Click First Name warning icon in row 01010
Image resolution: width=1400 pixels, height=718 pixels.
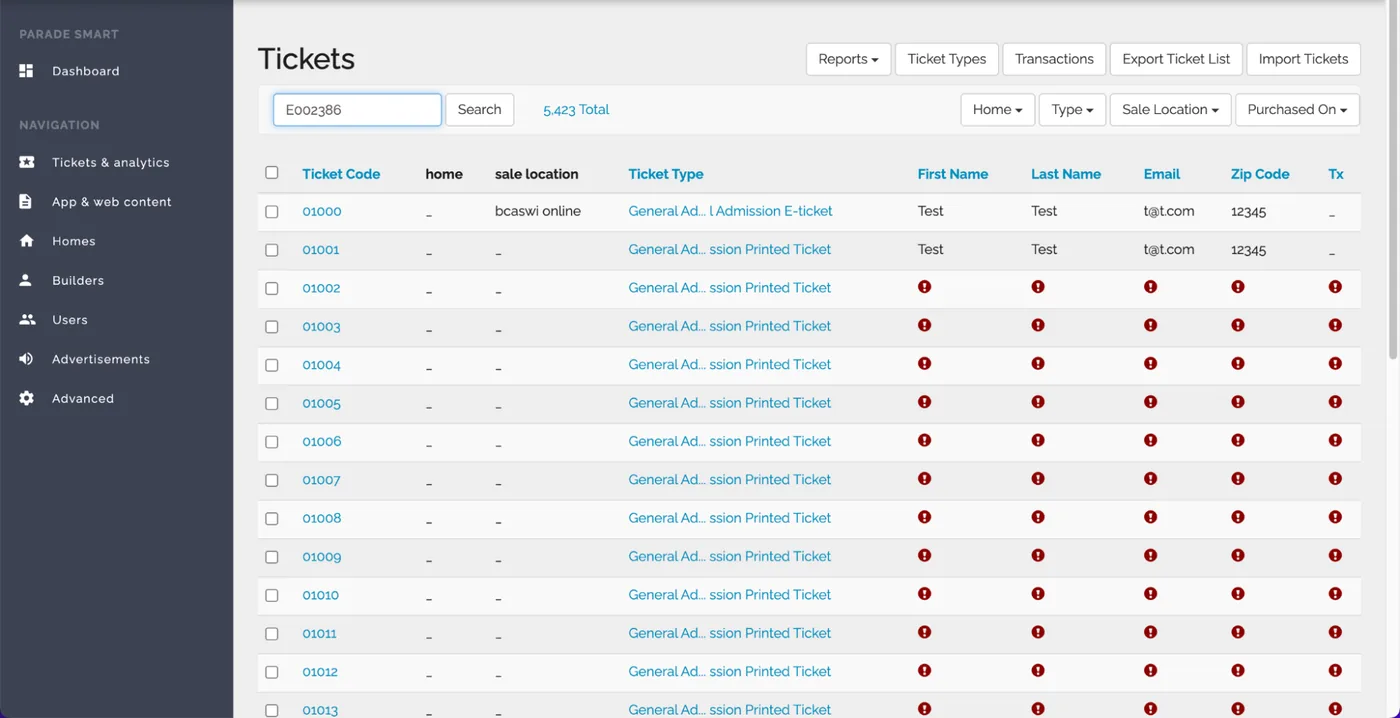[x=924, y=594]
